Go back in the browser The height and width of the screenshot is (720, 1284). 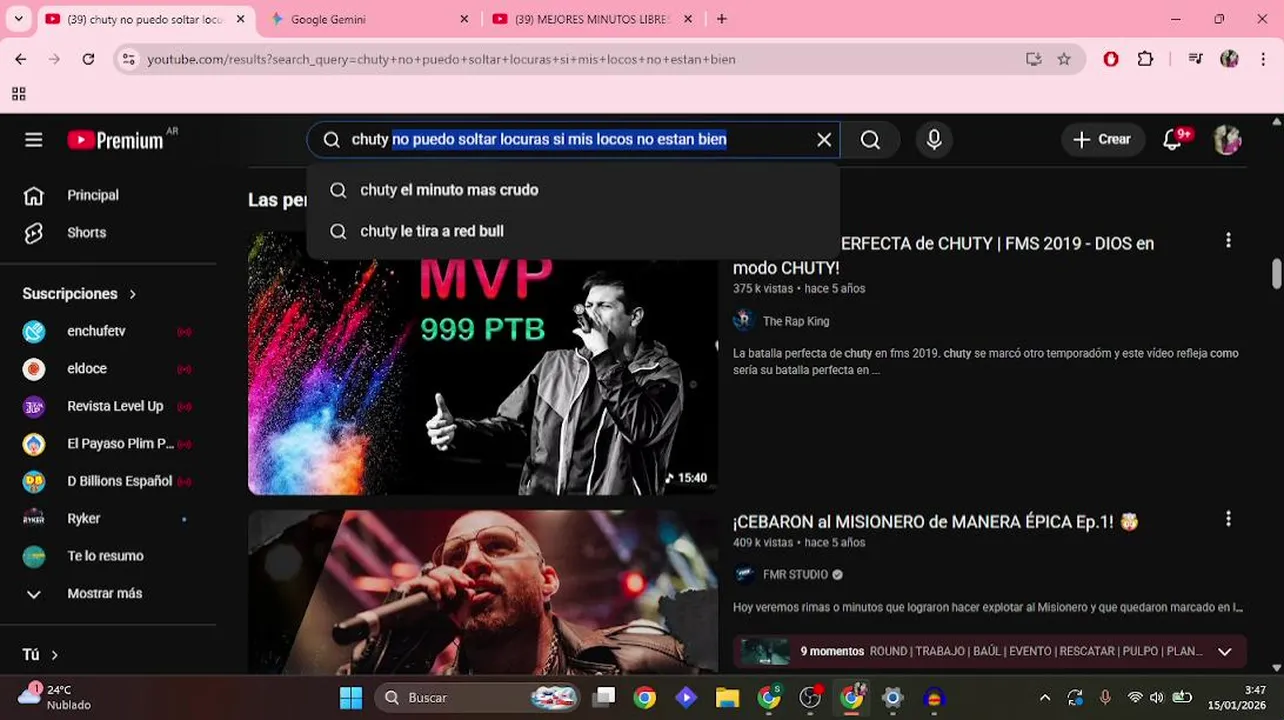[21, 59]
